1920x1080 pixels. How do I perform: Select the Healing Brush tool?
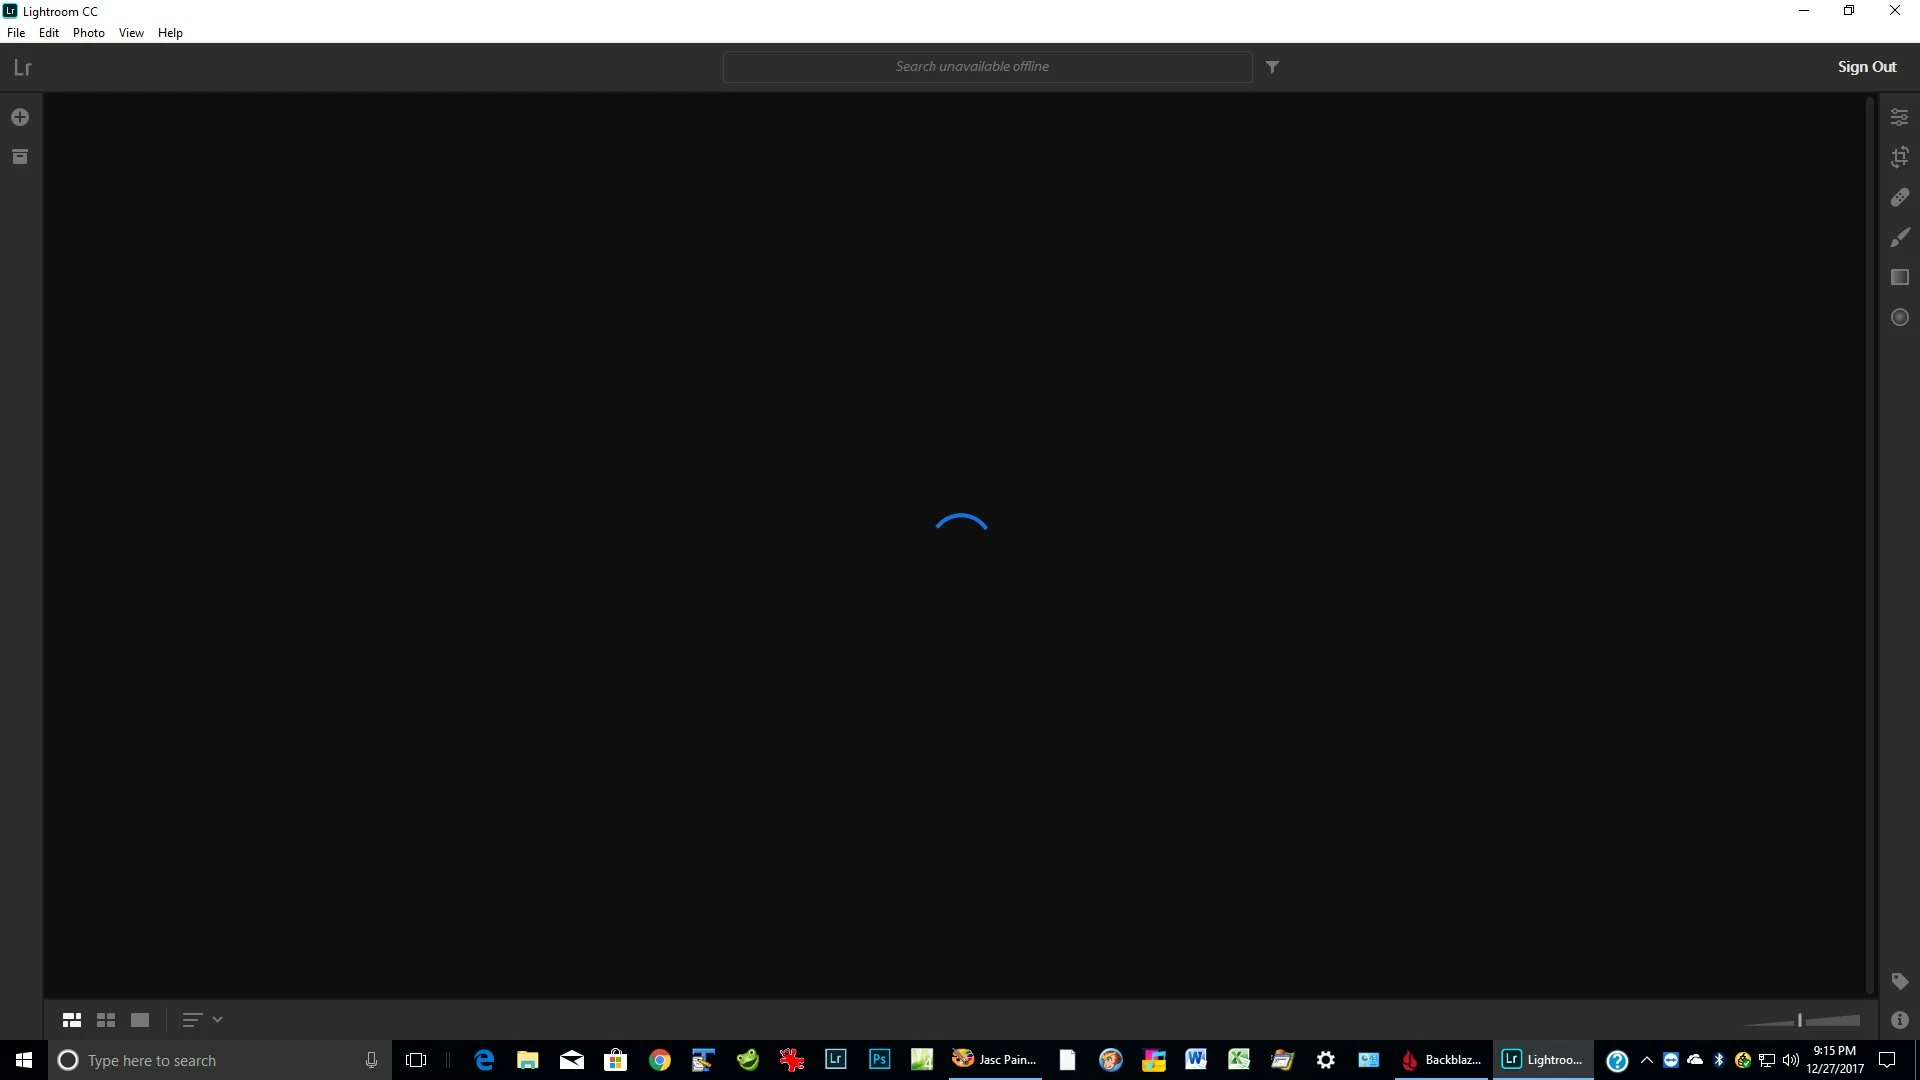[1900, 198]
